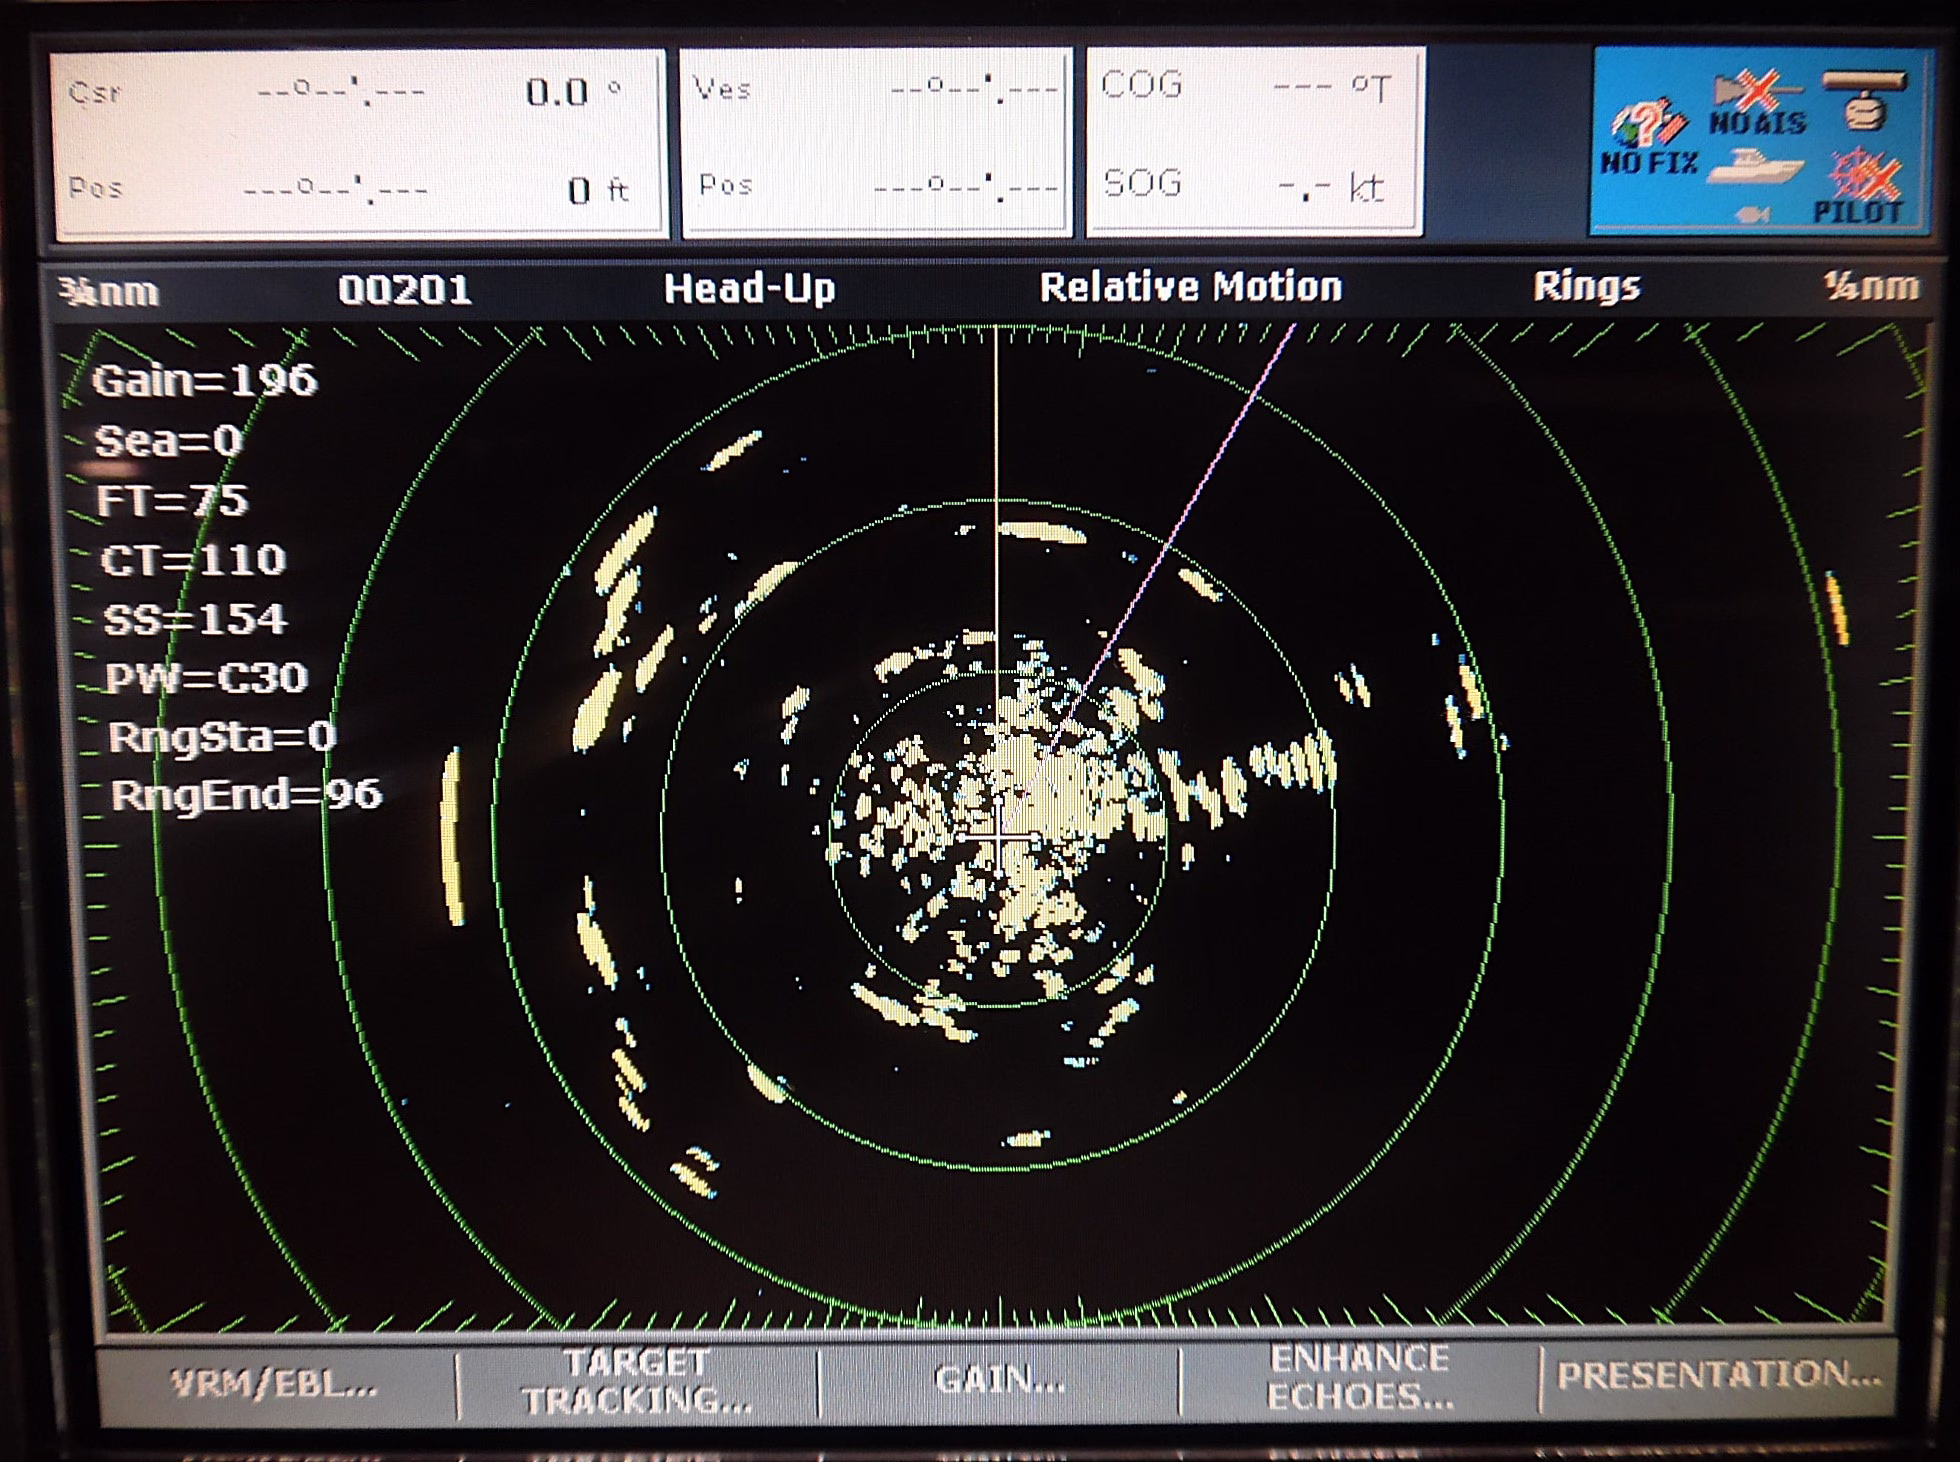Tap the small fish icon in status panel

(1755, 214)
